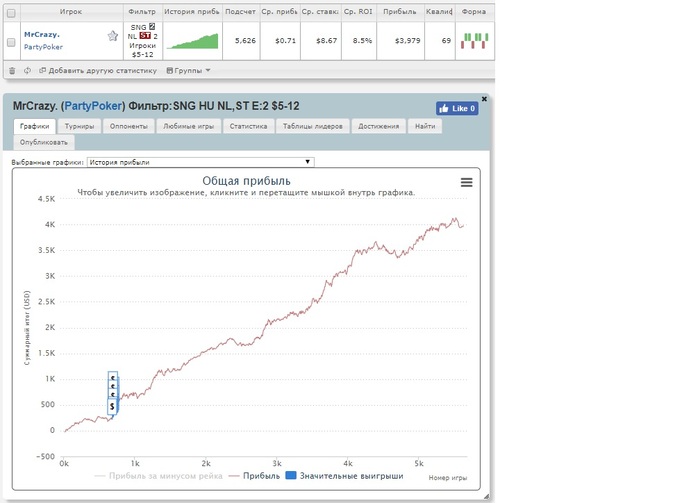
Task: Switch to the Турниры tab
Action: [79, 126]
